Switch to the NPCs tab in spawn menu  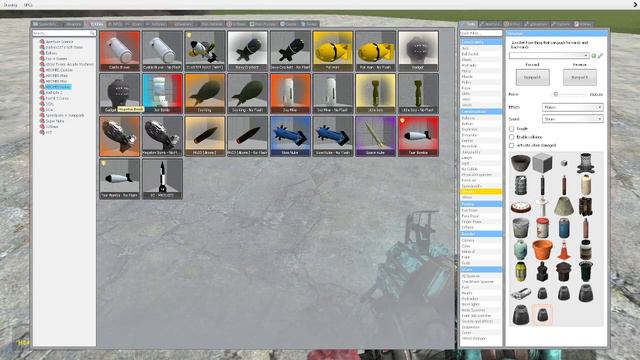point(115,24)
